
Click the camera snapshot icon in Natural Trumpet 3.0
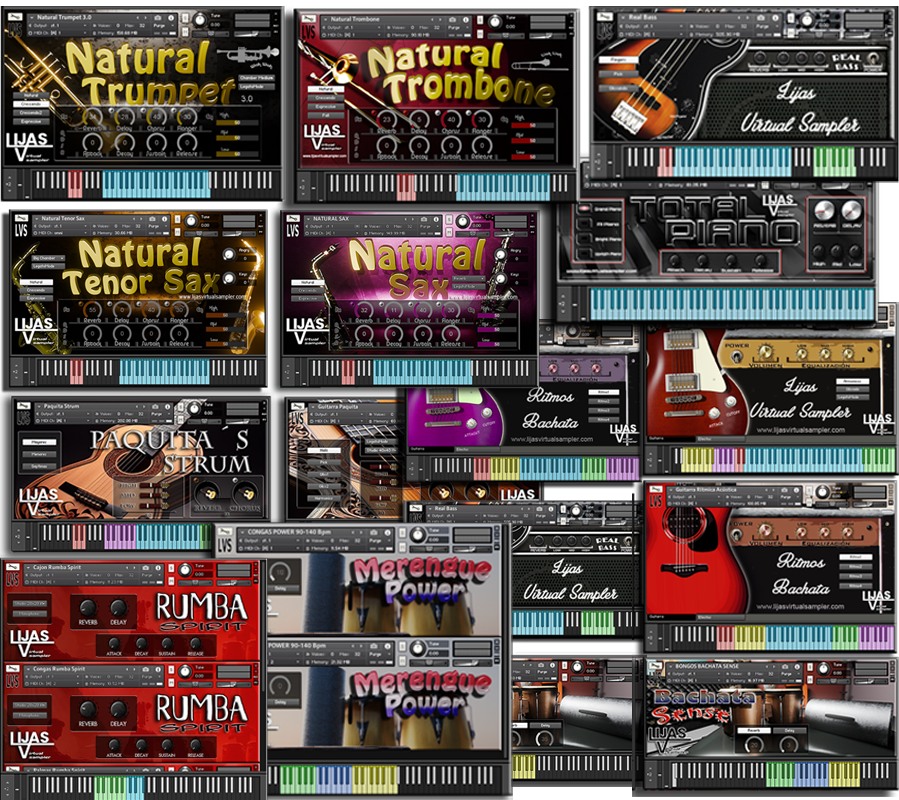(158, 18)
